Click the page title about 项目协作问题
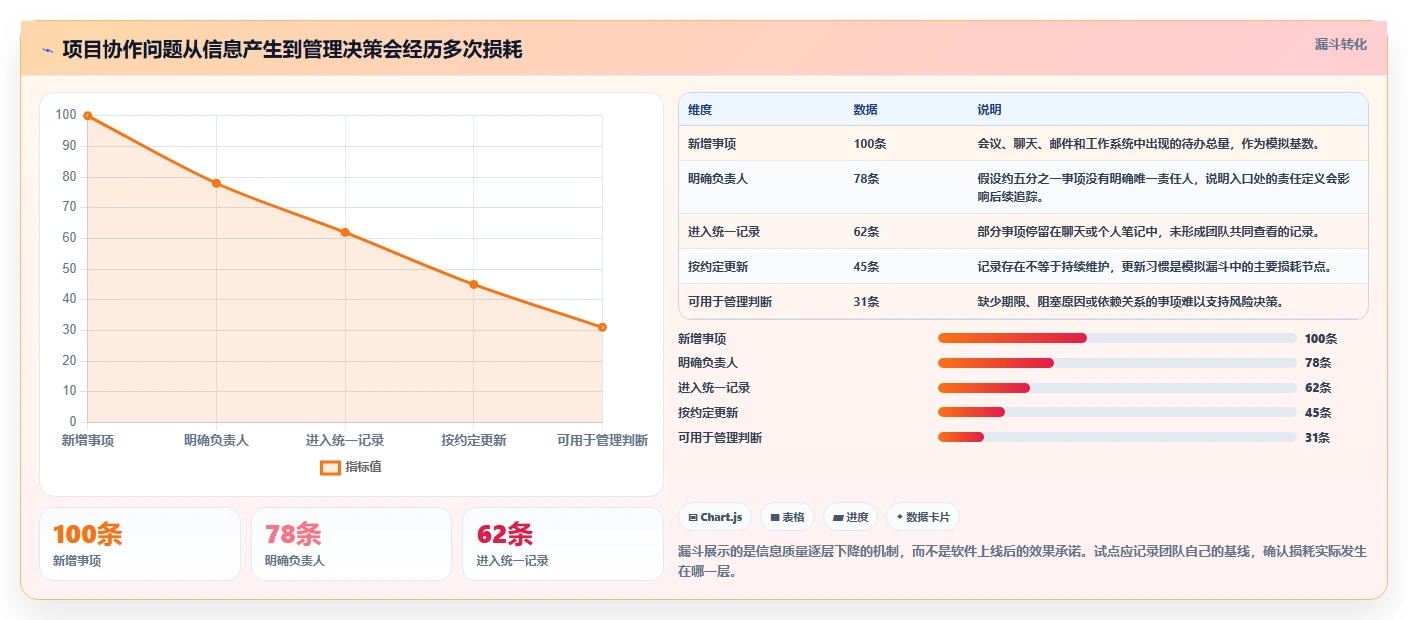Image resolution: width=1408 pixels, height=620 pixels. 292,50
